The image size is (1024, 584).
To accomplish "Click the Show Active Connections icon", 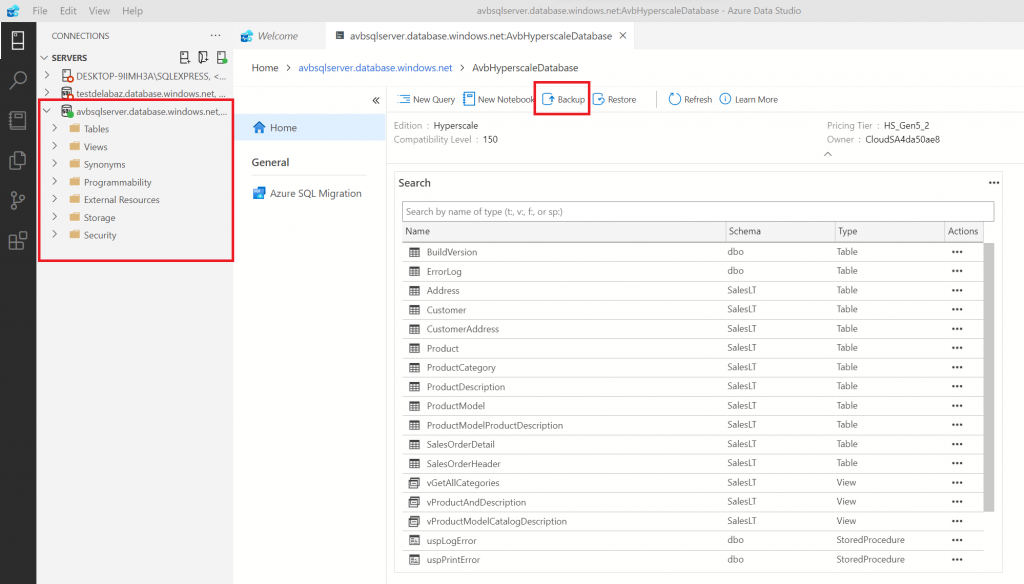I will tap(221, 57).
